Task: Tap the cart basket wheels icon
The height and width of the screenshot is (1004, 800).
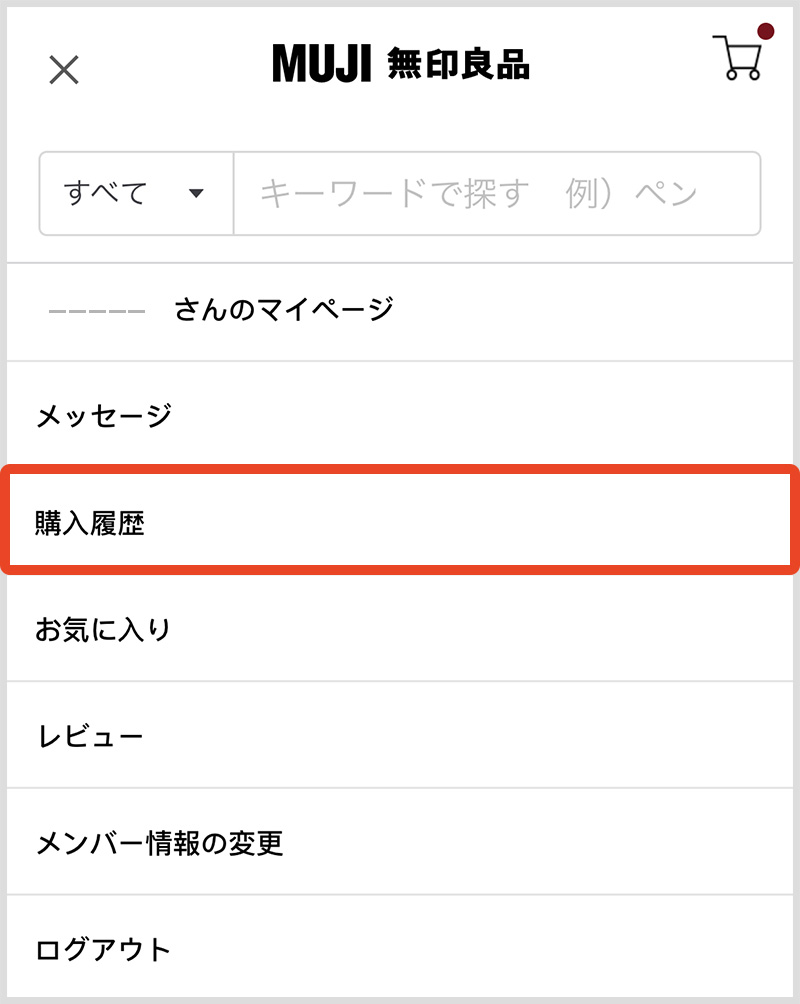Action: (743, 74)
